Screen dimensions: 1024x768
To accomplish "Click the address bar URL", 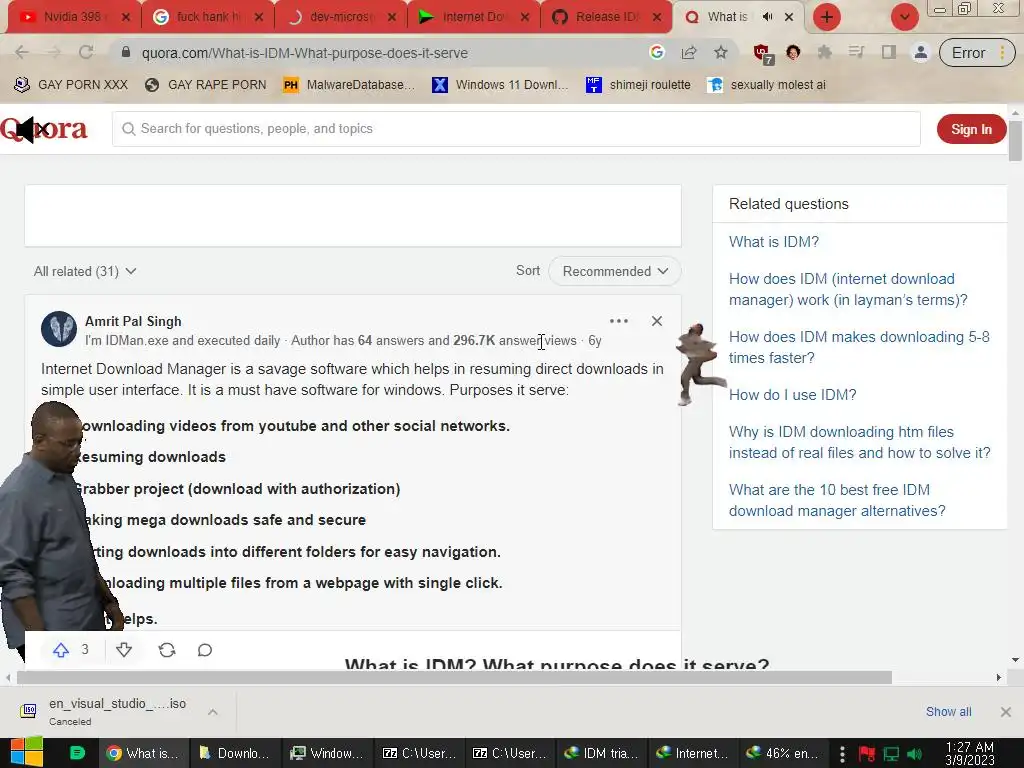I will 304,53.
